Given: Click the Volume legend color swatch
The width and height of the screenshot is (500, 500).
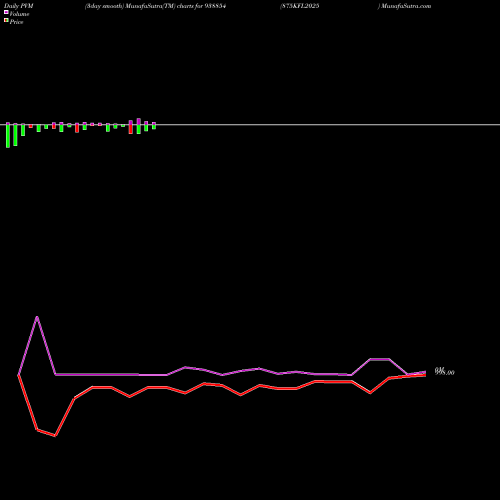Looking at the screenshot, I should coord(6,12).
